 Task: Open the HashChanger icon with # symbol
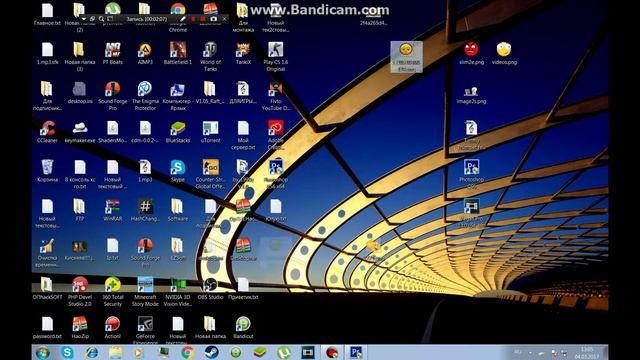tap(145, 210)
